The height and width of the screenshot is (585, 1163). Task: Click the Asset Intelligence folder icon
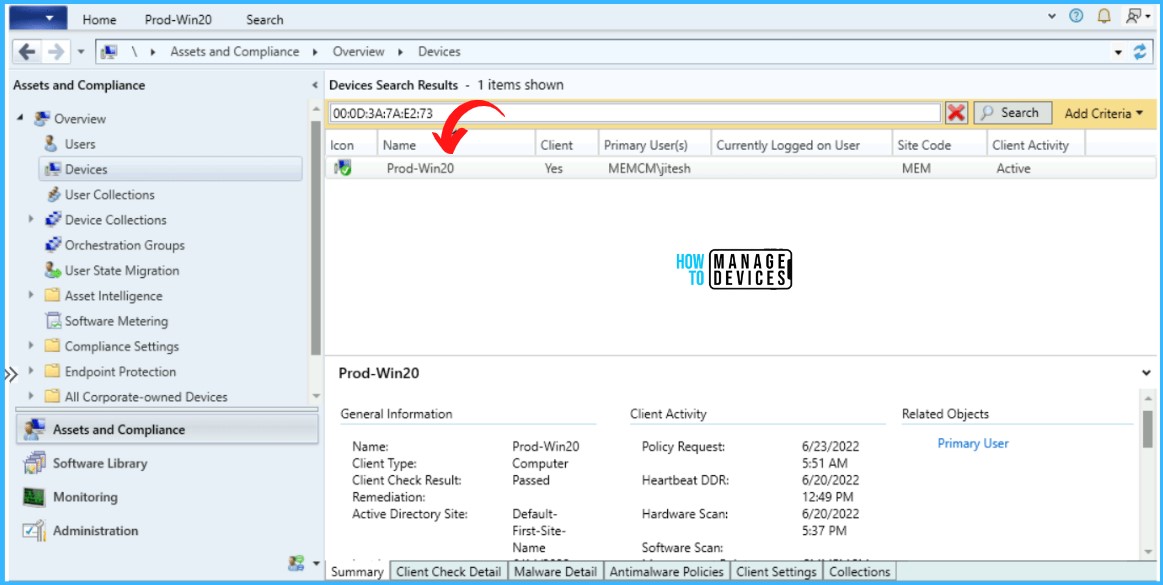coord(52,295)
